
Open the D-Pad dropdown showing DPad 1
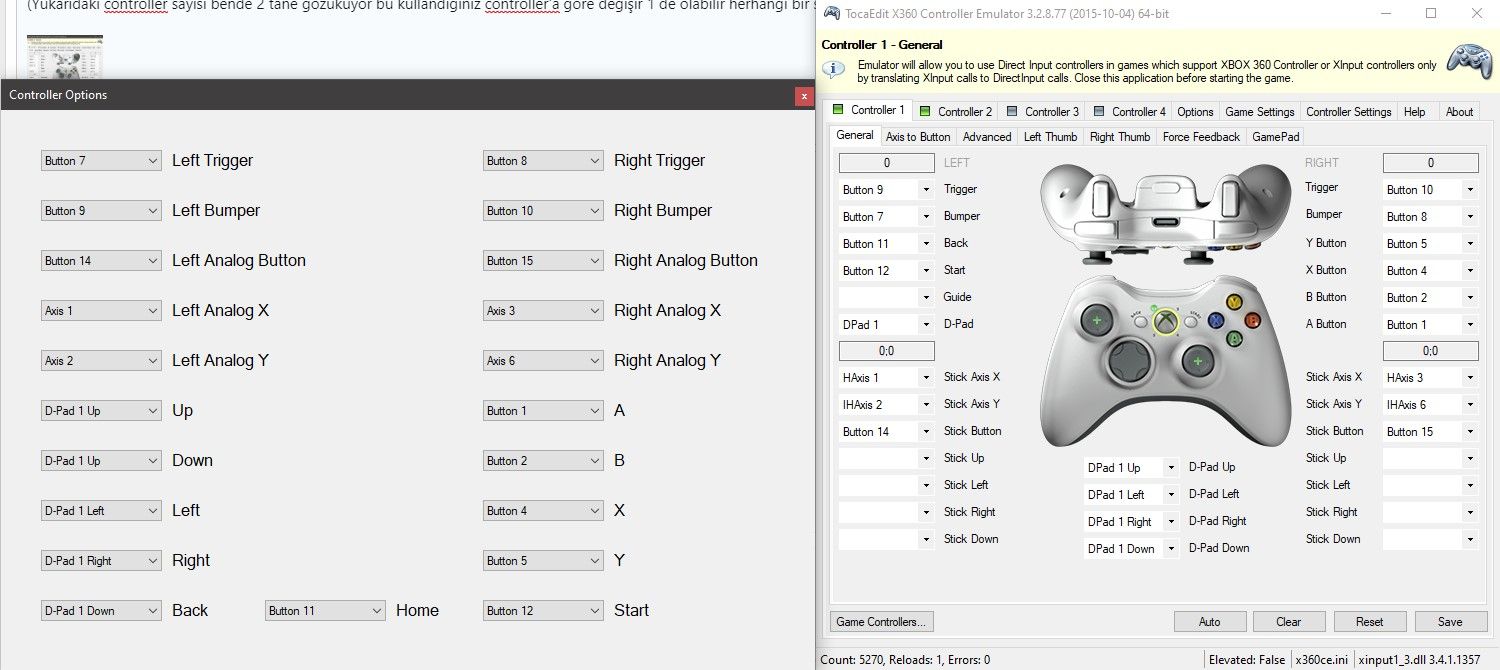[x=886, y=324]
